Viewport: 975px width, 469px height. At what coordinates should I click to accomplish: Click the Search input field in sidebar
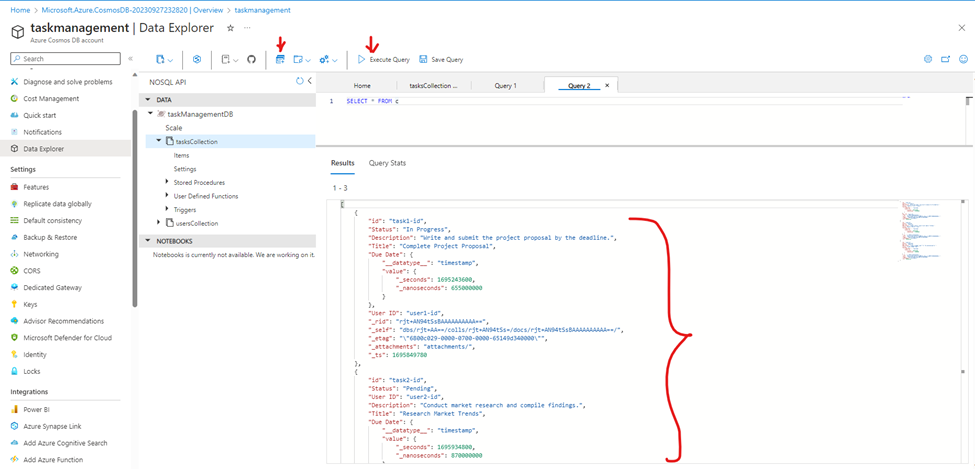[65, 58]
